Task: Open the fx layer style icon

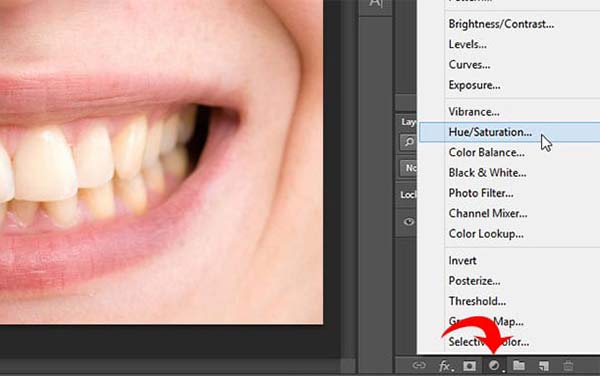Action: click(x=445, y=366)
